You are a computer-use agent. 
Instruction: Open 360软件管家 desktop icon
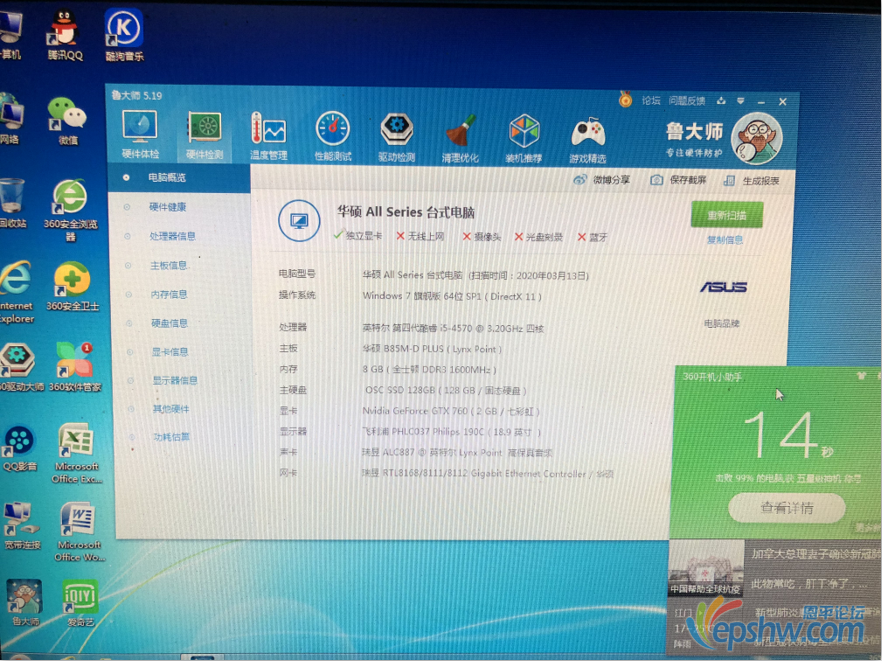click(x=75, y=367)
